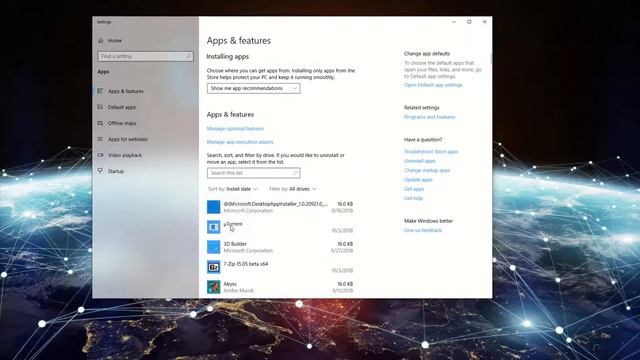
Task: Open Manage optional features link
Action: (235, 129)
